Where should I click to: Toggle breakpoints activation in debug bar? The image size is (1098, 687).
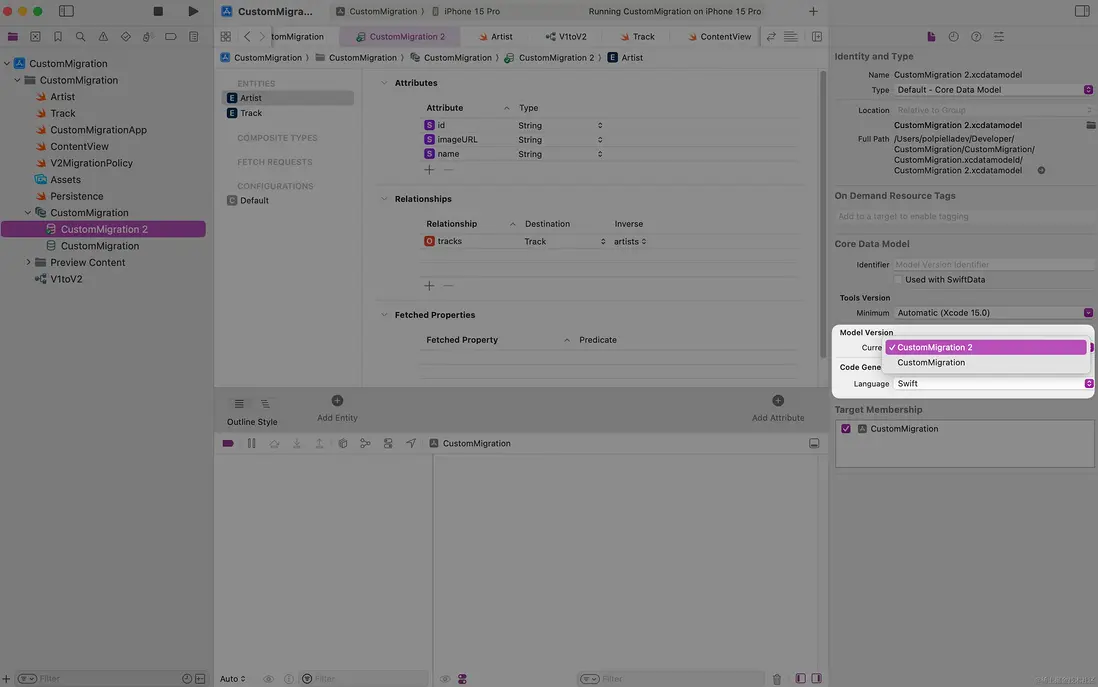pos(228,443)
